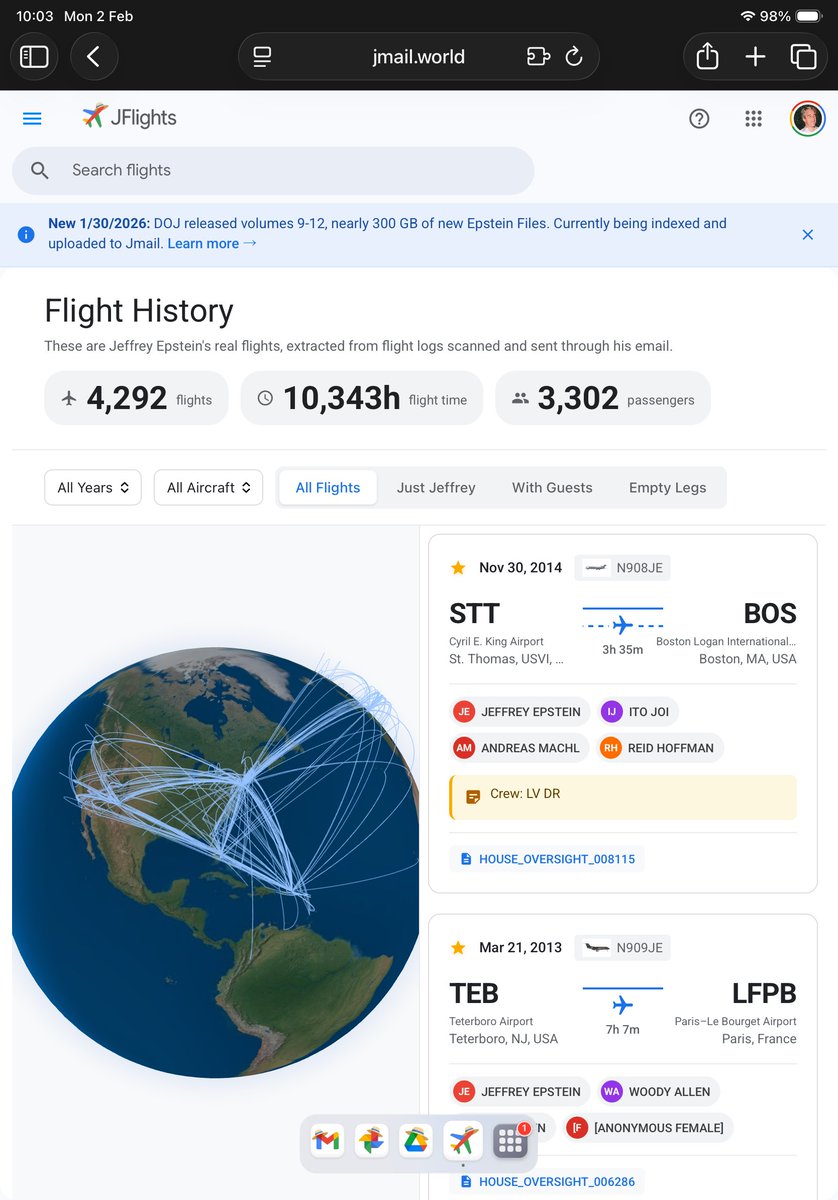Expand the All Aircraft dropdown

coord(209,487)
